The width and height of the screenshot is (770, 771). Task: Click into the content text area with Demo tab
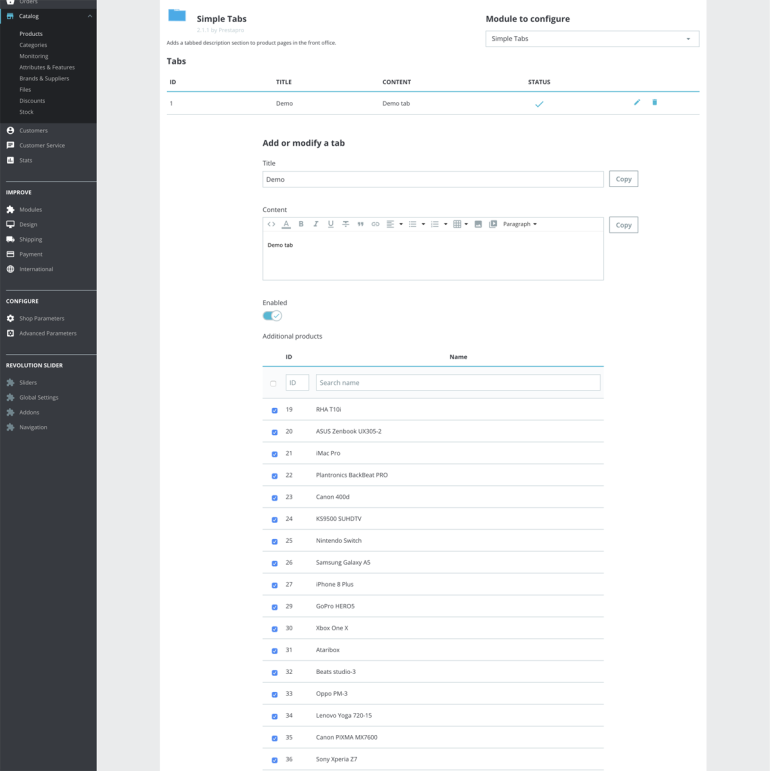click(x=433, y=256)
